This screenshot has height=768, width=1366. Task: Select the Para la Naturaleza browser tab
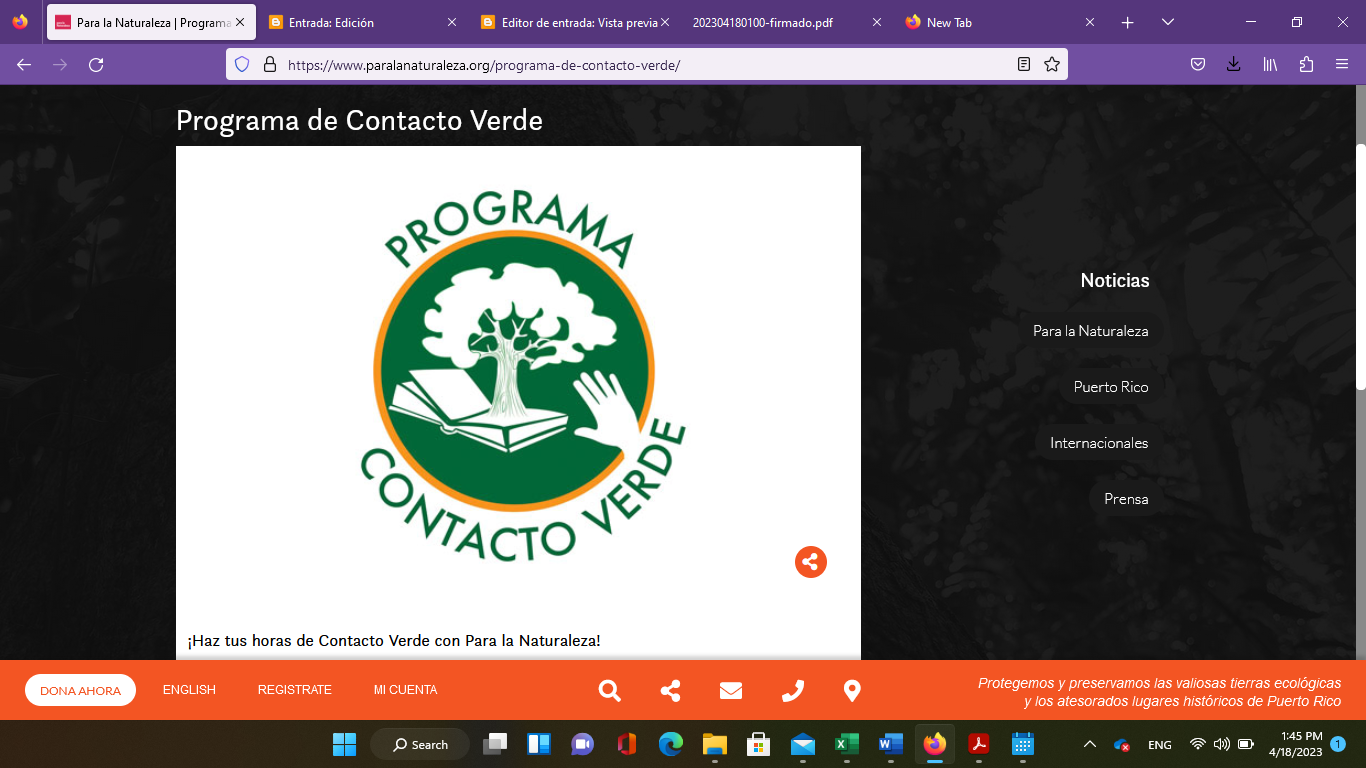click(x=150, y=22)
